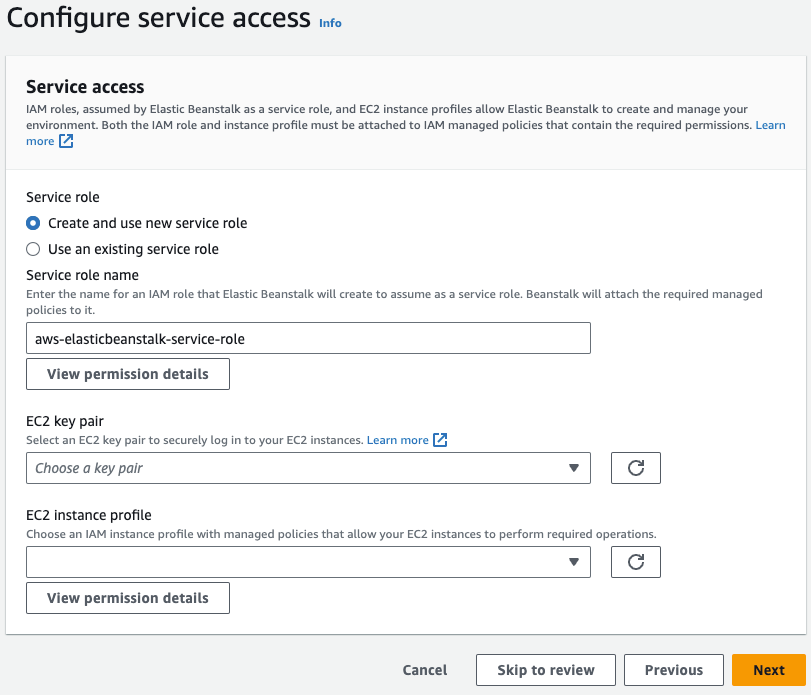Click the key pair dropdown arrow
811x695 pixels.
[575, 467]
